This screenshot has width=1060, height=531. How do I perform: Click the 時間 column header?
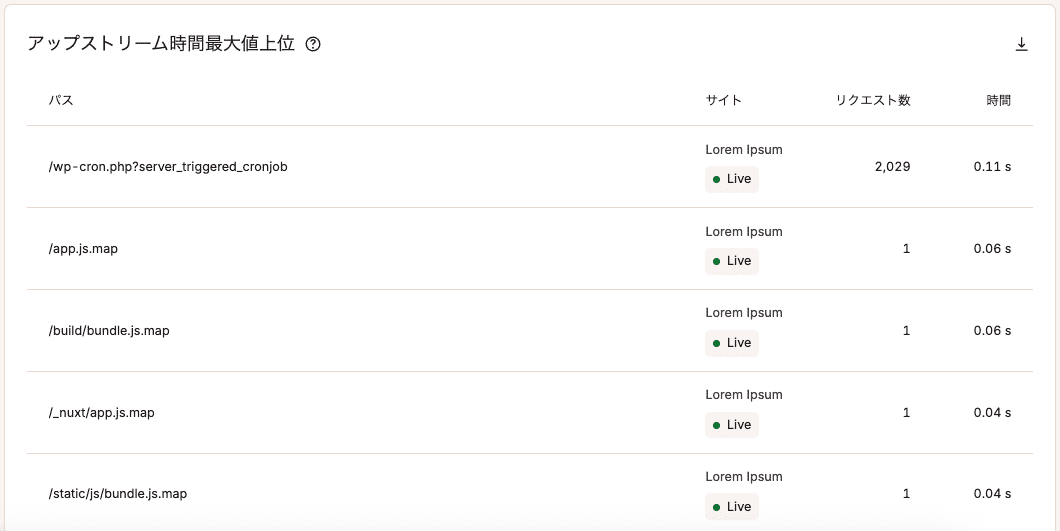[x=998, y=100]
